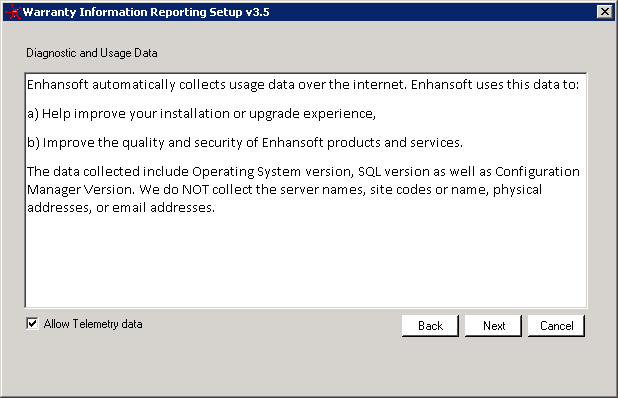Proceed with the Next button
Image resolution: width=618 pixels, height=398 pixels.
493,325
